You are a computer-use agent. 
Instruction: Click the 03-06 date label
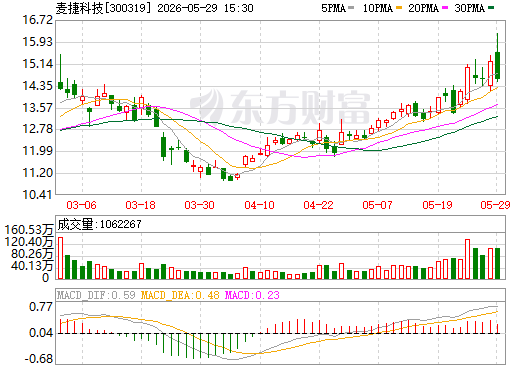[82, 205]
